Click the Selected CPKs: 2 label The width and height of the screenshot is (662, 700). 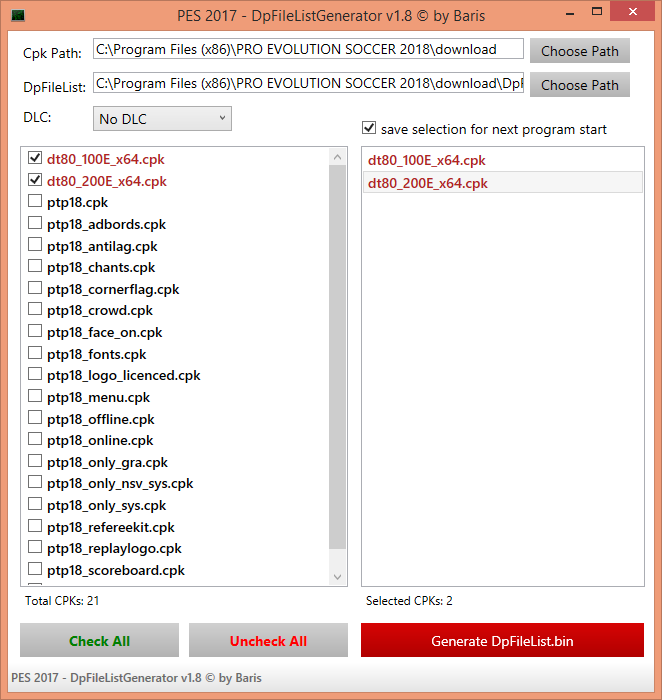(x=409, y=601)
